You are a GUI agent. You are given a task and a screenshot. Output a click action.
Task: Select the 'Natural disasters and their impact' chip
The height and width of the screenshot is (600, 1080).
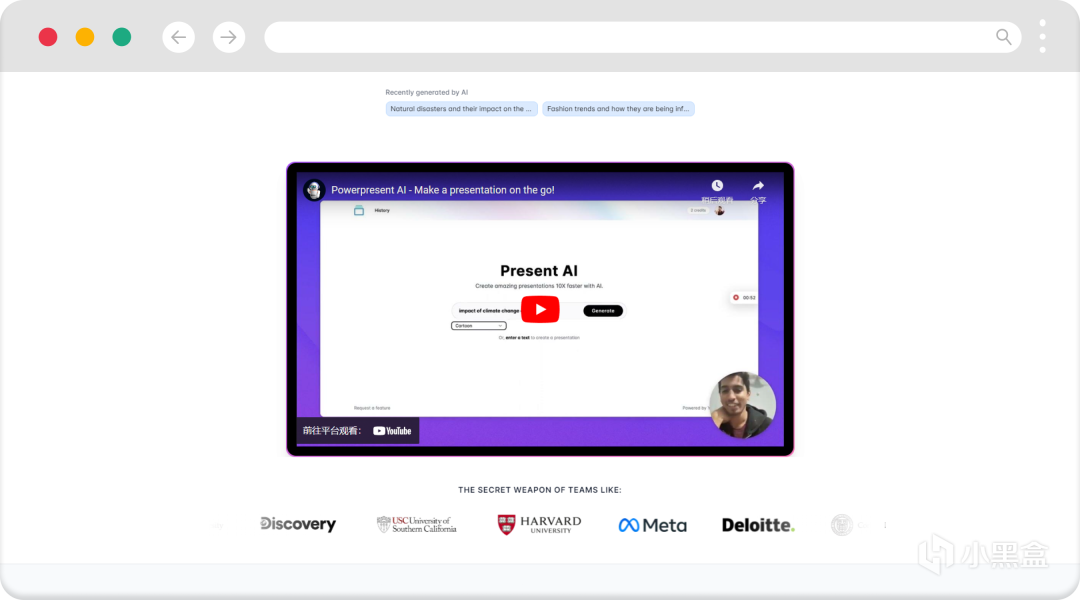(x=461, y=109)
